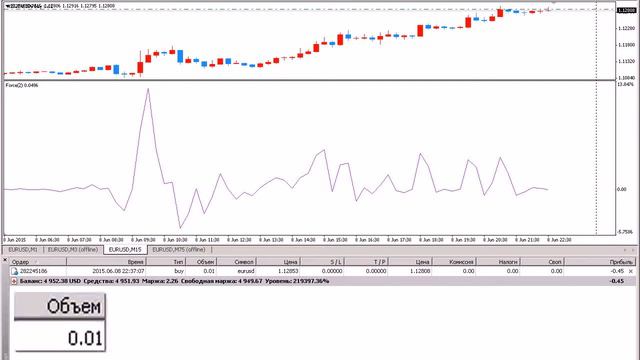Select the EURUSD,M15 chart tab
The image size is (640, 360).
(x=125, y=249)
